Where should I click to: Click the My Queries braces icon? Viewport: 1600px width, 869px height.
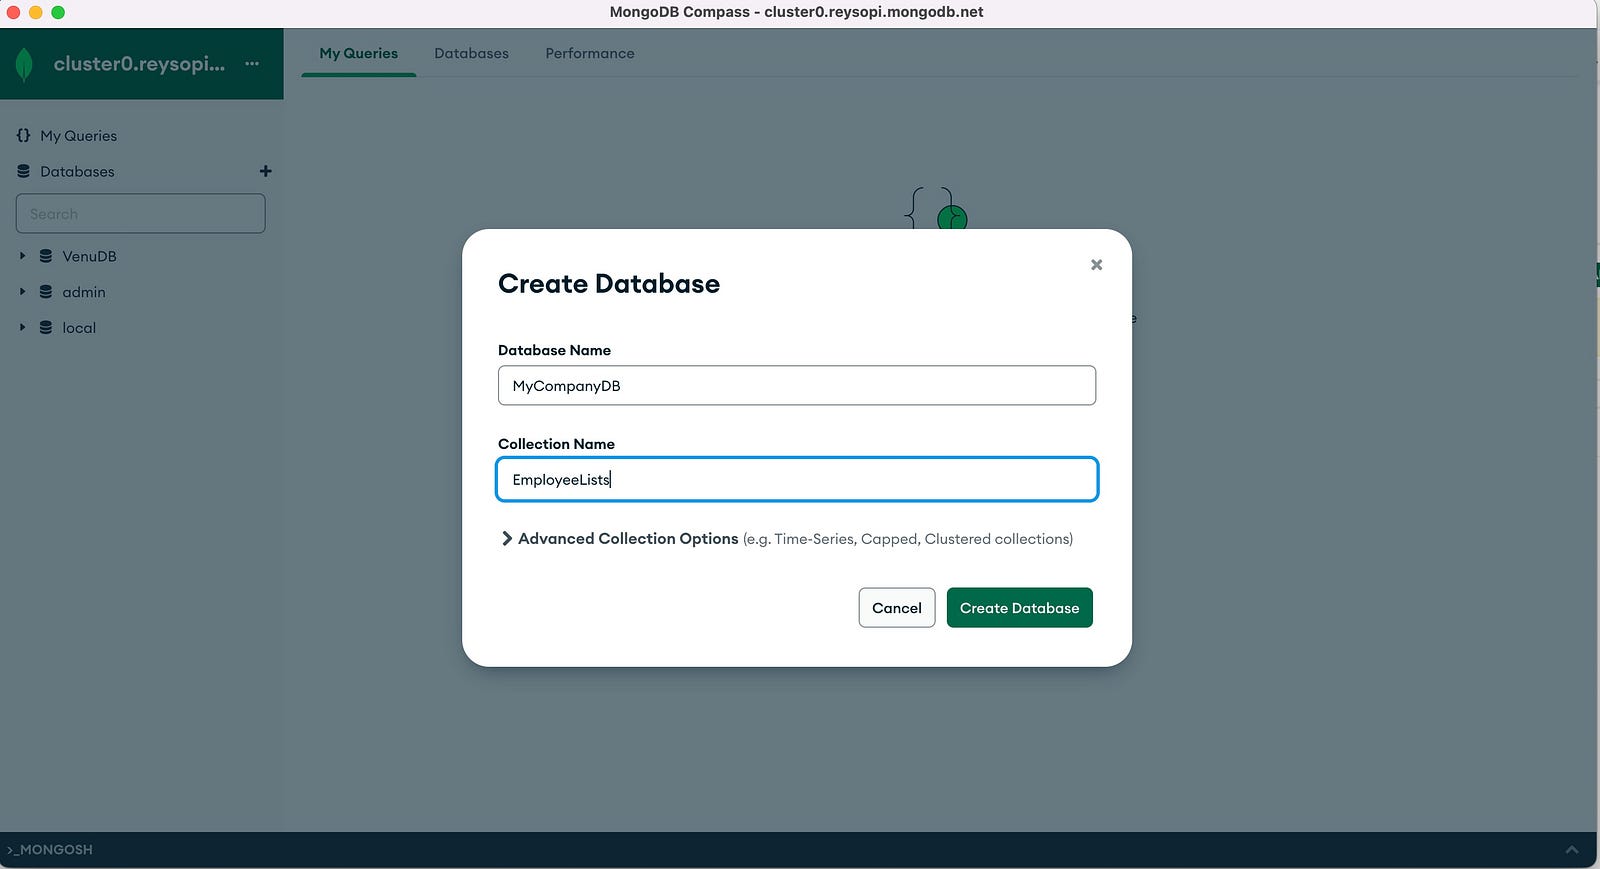pyautogui.click(x=23, y=135)
